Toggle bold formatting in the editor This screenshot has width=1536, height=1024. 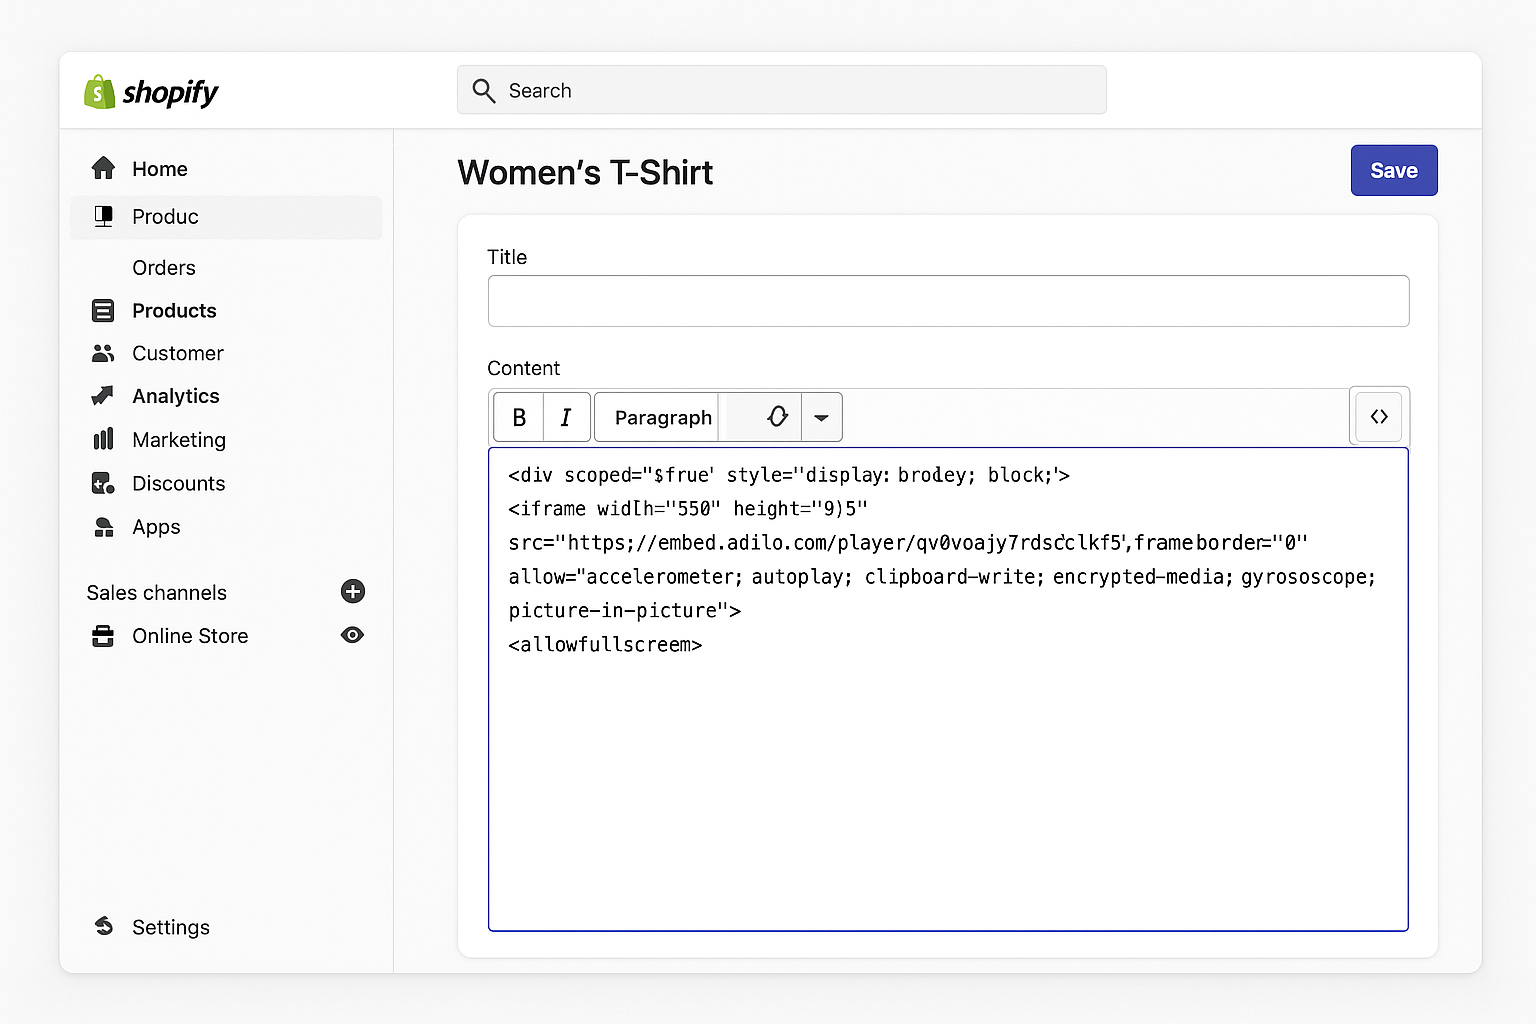coord(519,417)
